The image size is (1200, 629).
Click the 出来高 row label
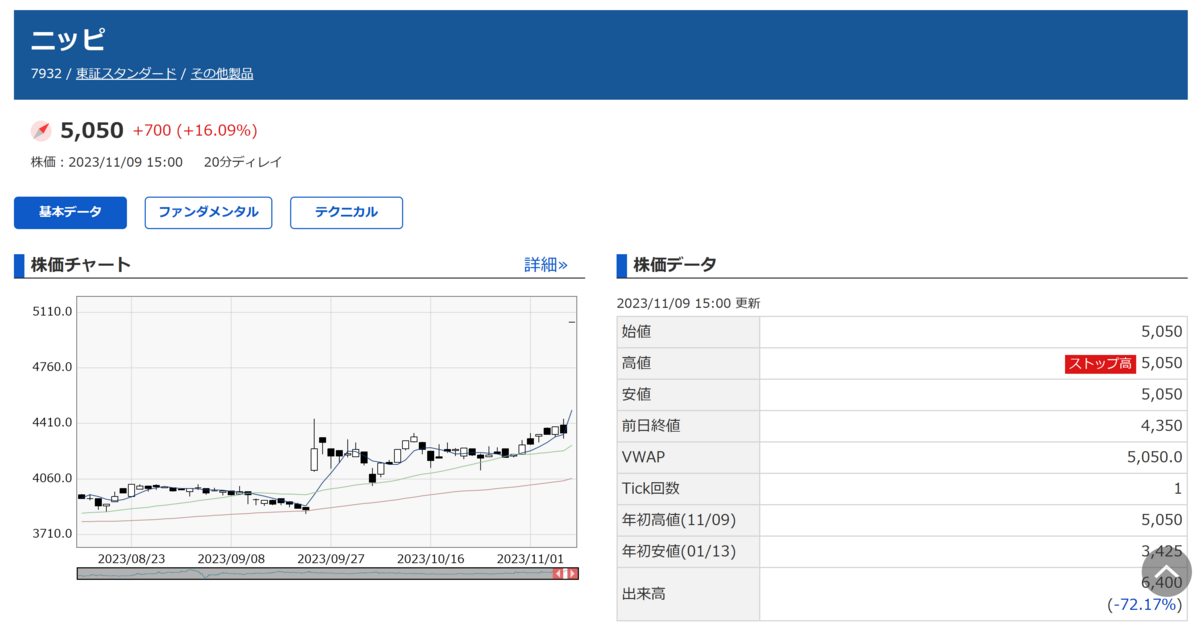[x=644, y=594]
